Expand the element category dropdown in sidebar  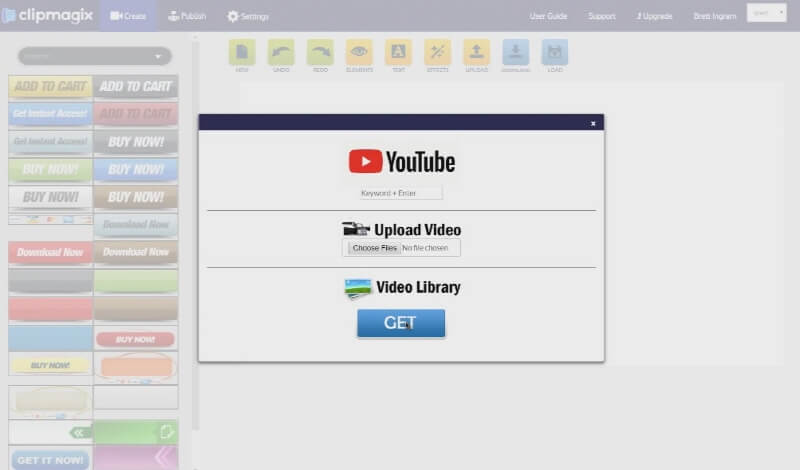tap(95, 56)
